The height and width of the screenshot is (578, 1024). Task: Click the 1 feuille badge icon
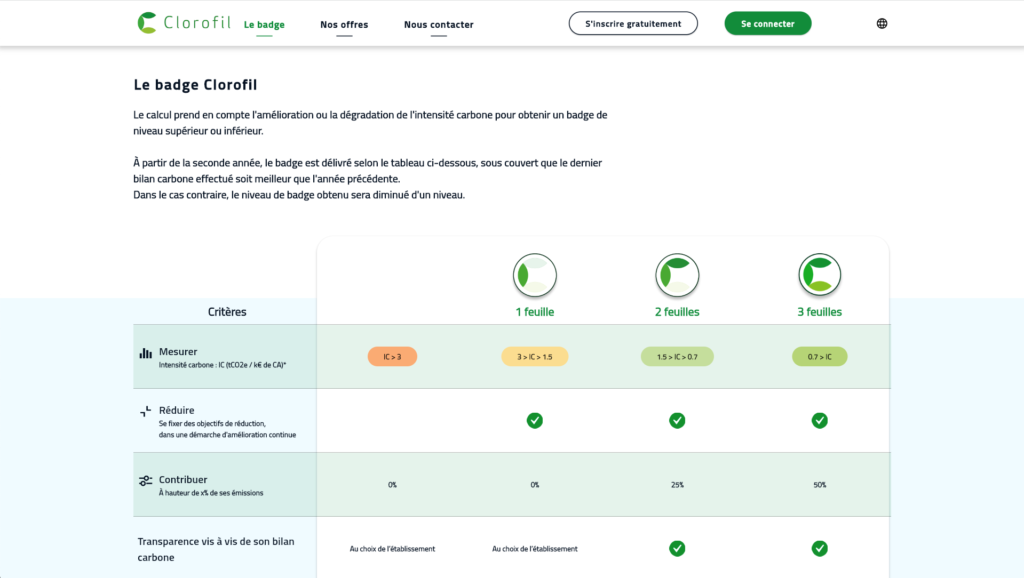click(x=535, y=274)
